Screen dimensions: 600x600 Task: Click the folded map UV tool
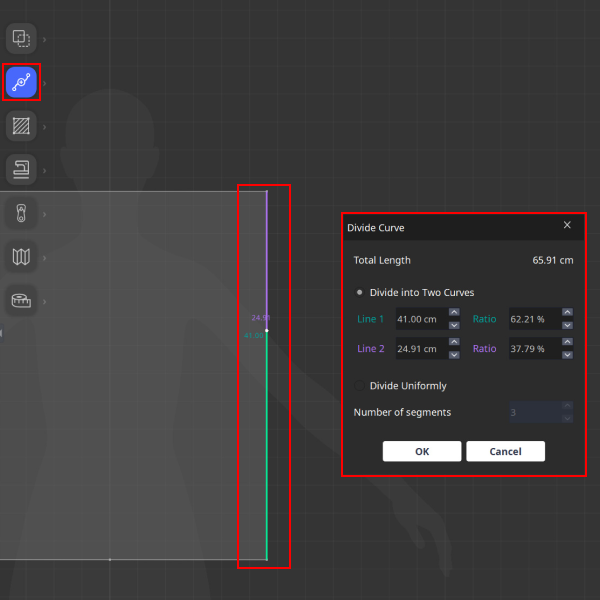click(x=21, y=257)
